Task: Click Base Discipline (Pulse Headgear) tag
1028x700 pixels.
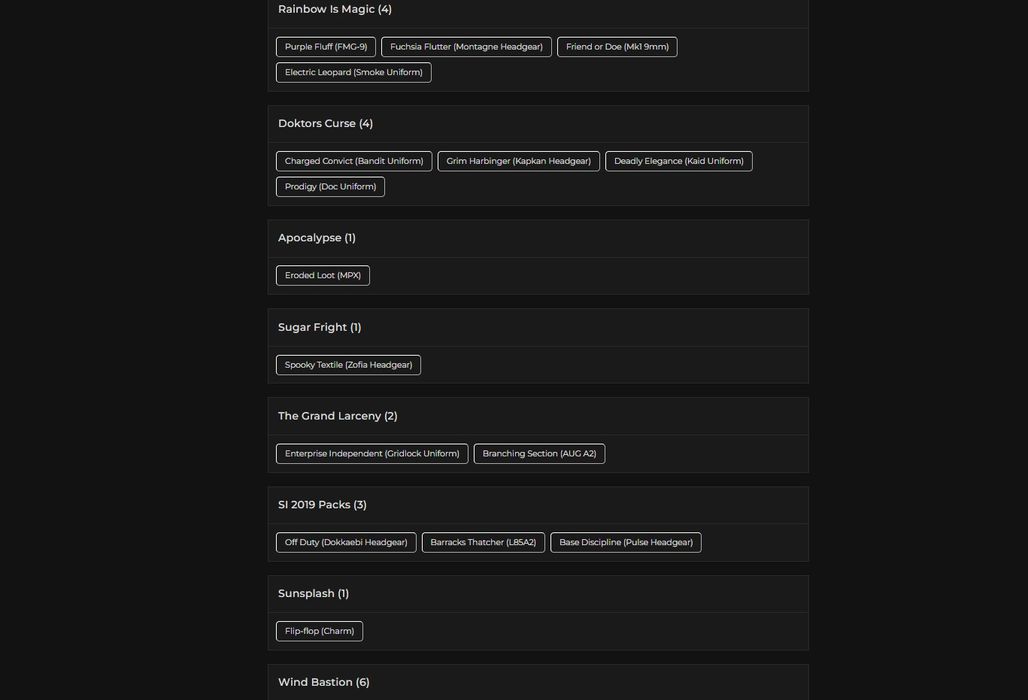Action: tap(625, 543)
